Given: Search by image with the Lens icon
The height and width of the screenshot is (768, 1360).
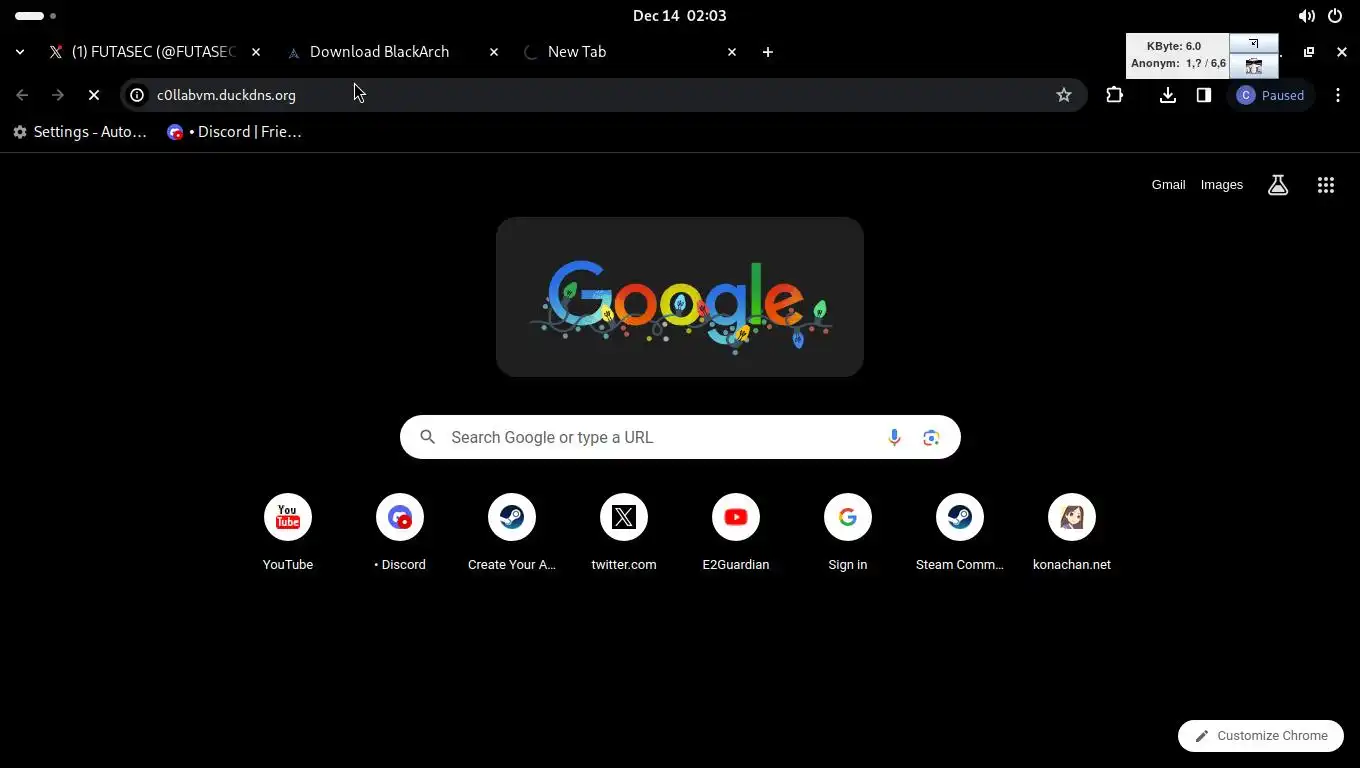Looking at the screenshot, I should tap(931, 437).
